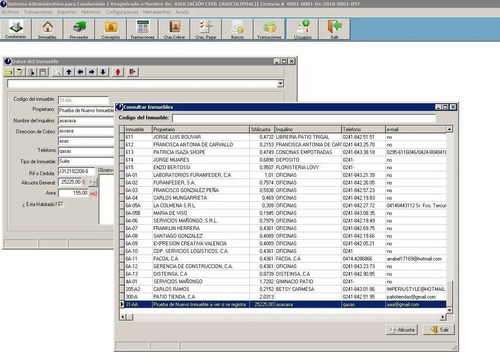Click the small button next to Alicuota General

93,182
